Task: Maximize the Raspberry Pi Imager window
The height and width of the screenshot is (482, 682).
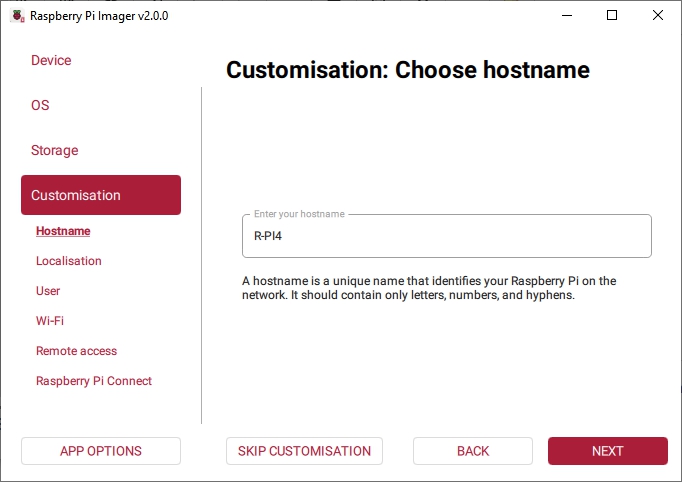Action: [x=612, y=16]
